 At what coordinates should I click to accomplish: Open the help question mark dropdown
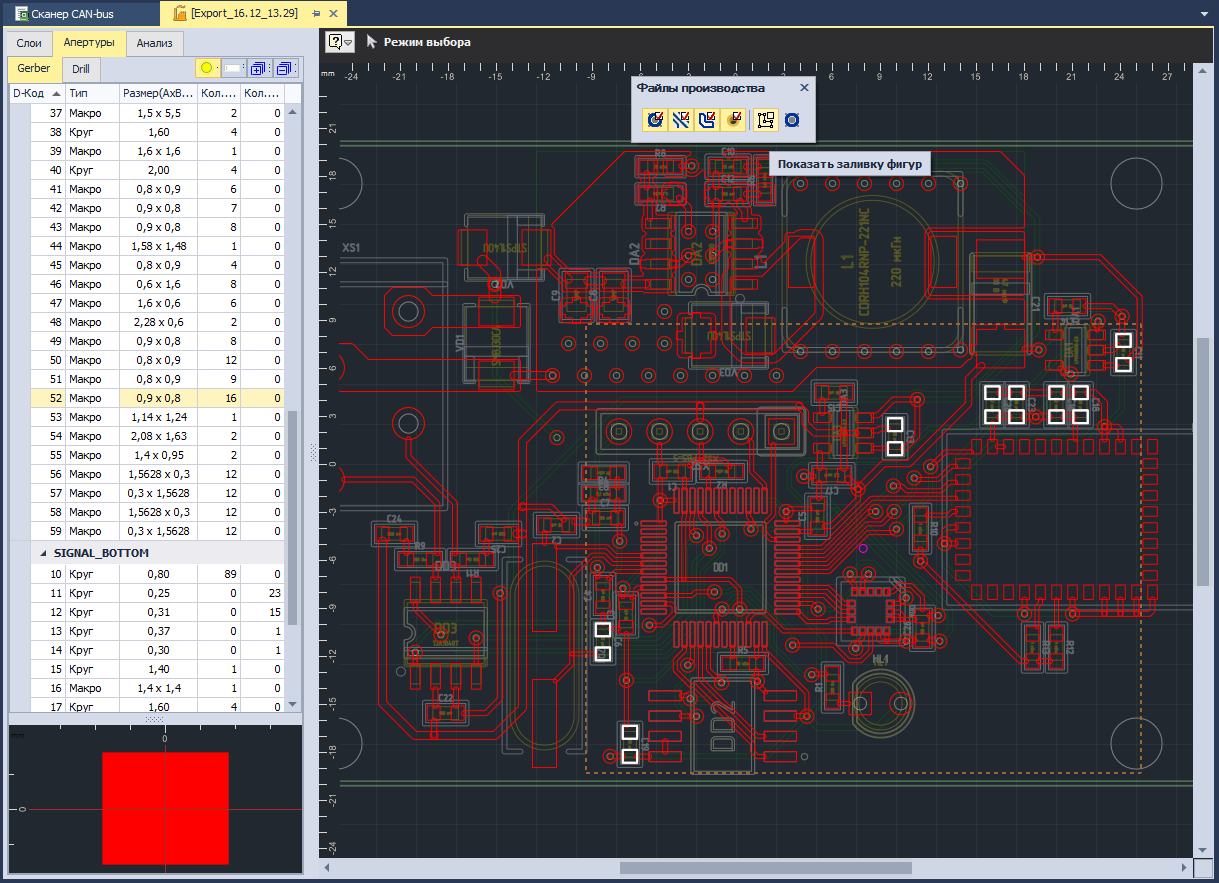pyautogui.click(x=341, y=42)
